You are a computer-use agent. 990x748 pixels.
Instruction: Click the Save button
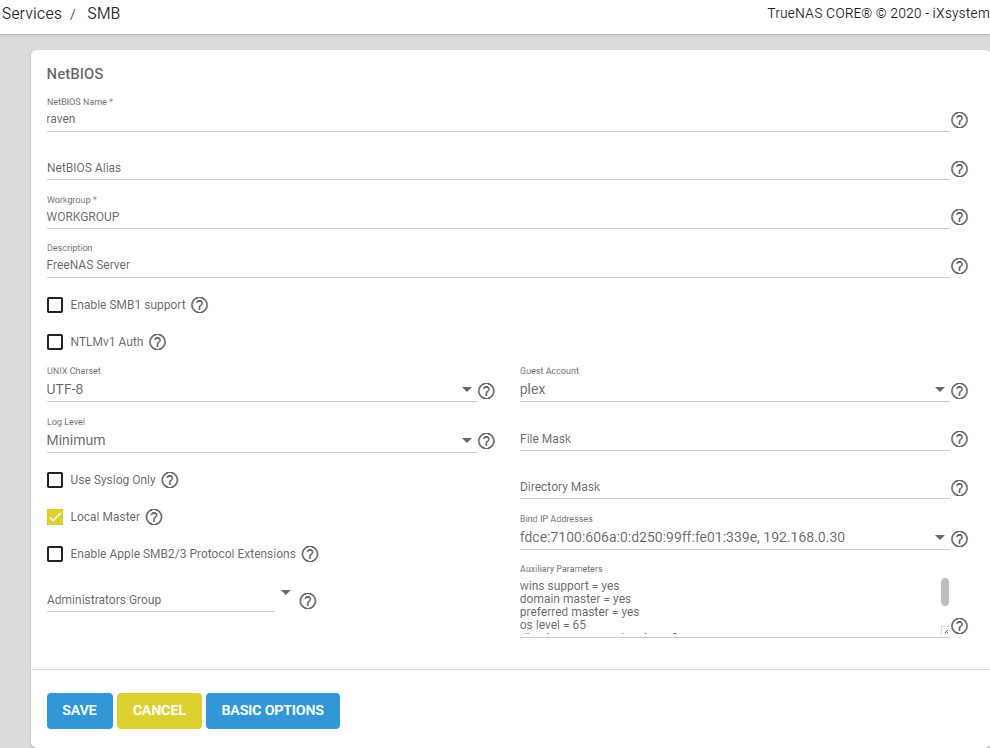click(80, 710)
